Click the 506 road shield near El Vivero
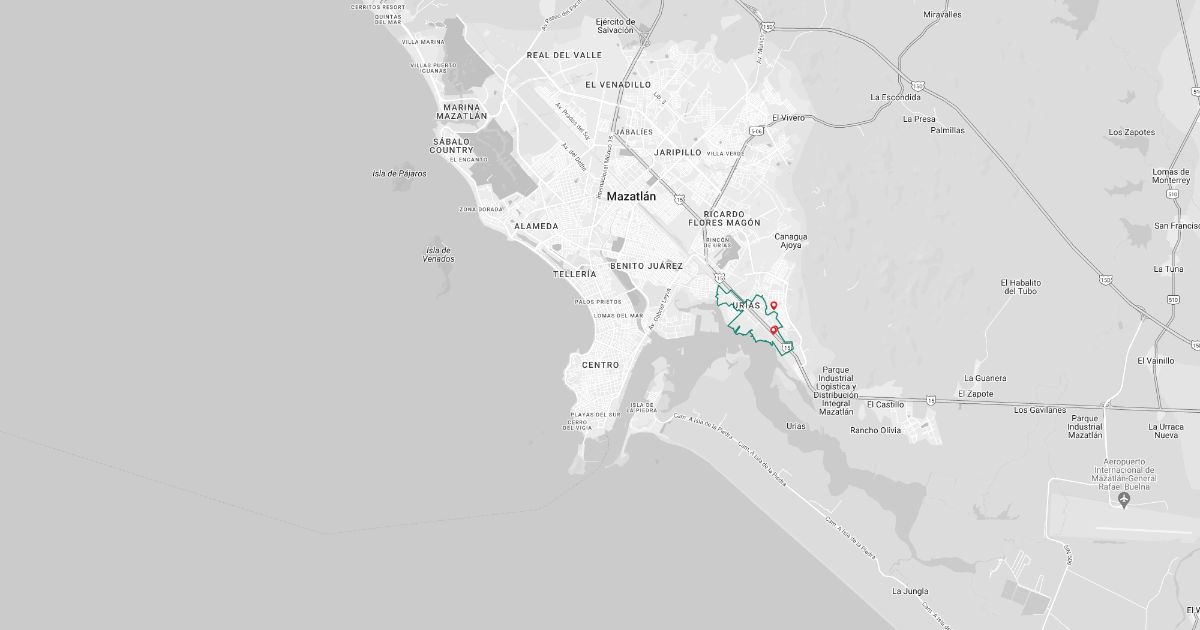1200x630 pixels. click(758, 129)
